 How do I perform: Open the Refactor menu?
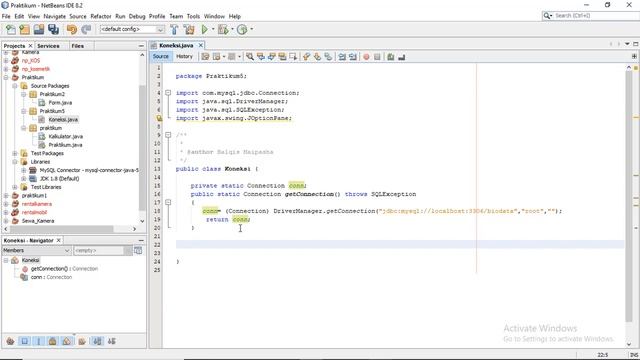(x=101, y=16)
